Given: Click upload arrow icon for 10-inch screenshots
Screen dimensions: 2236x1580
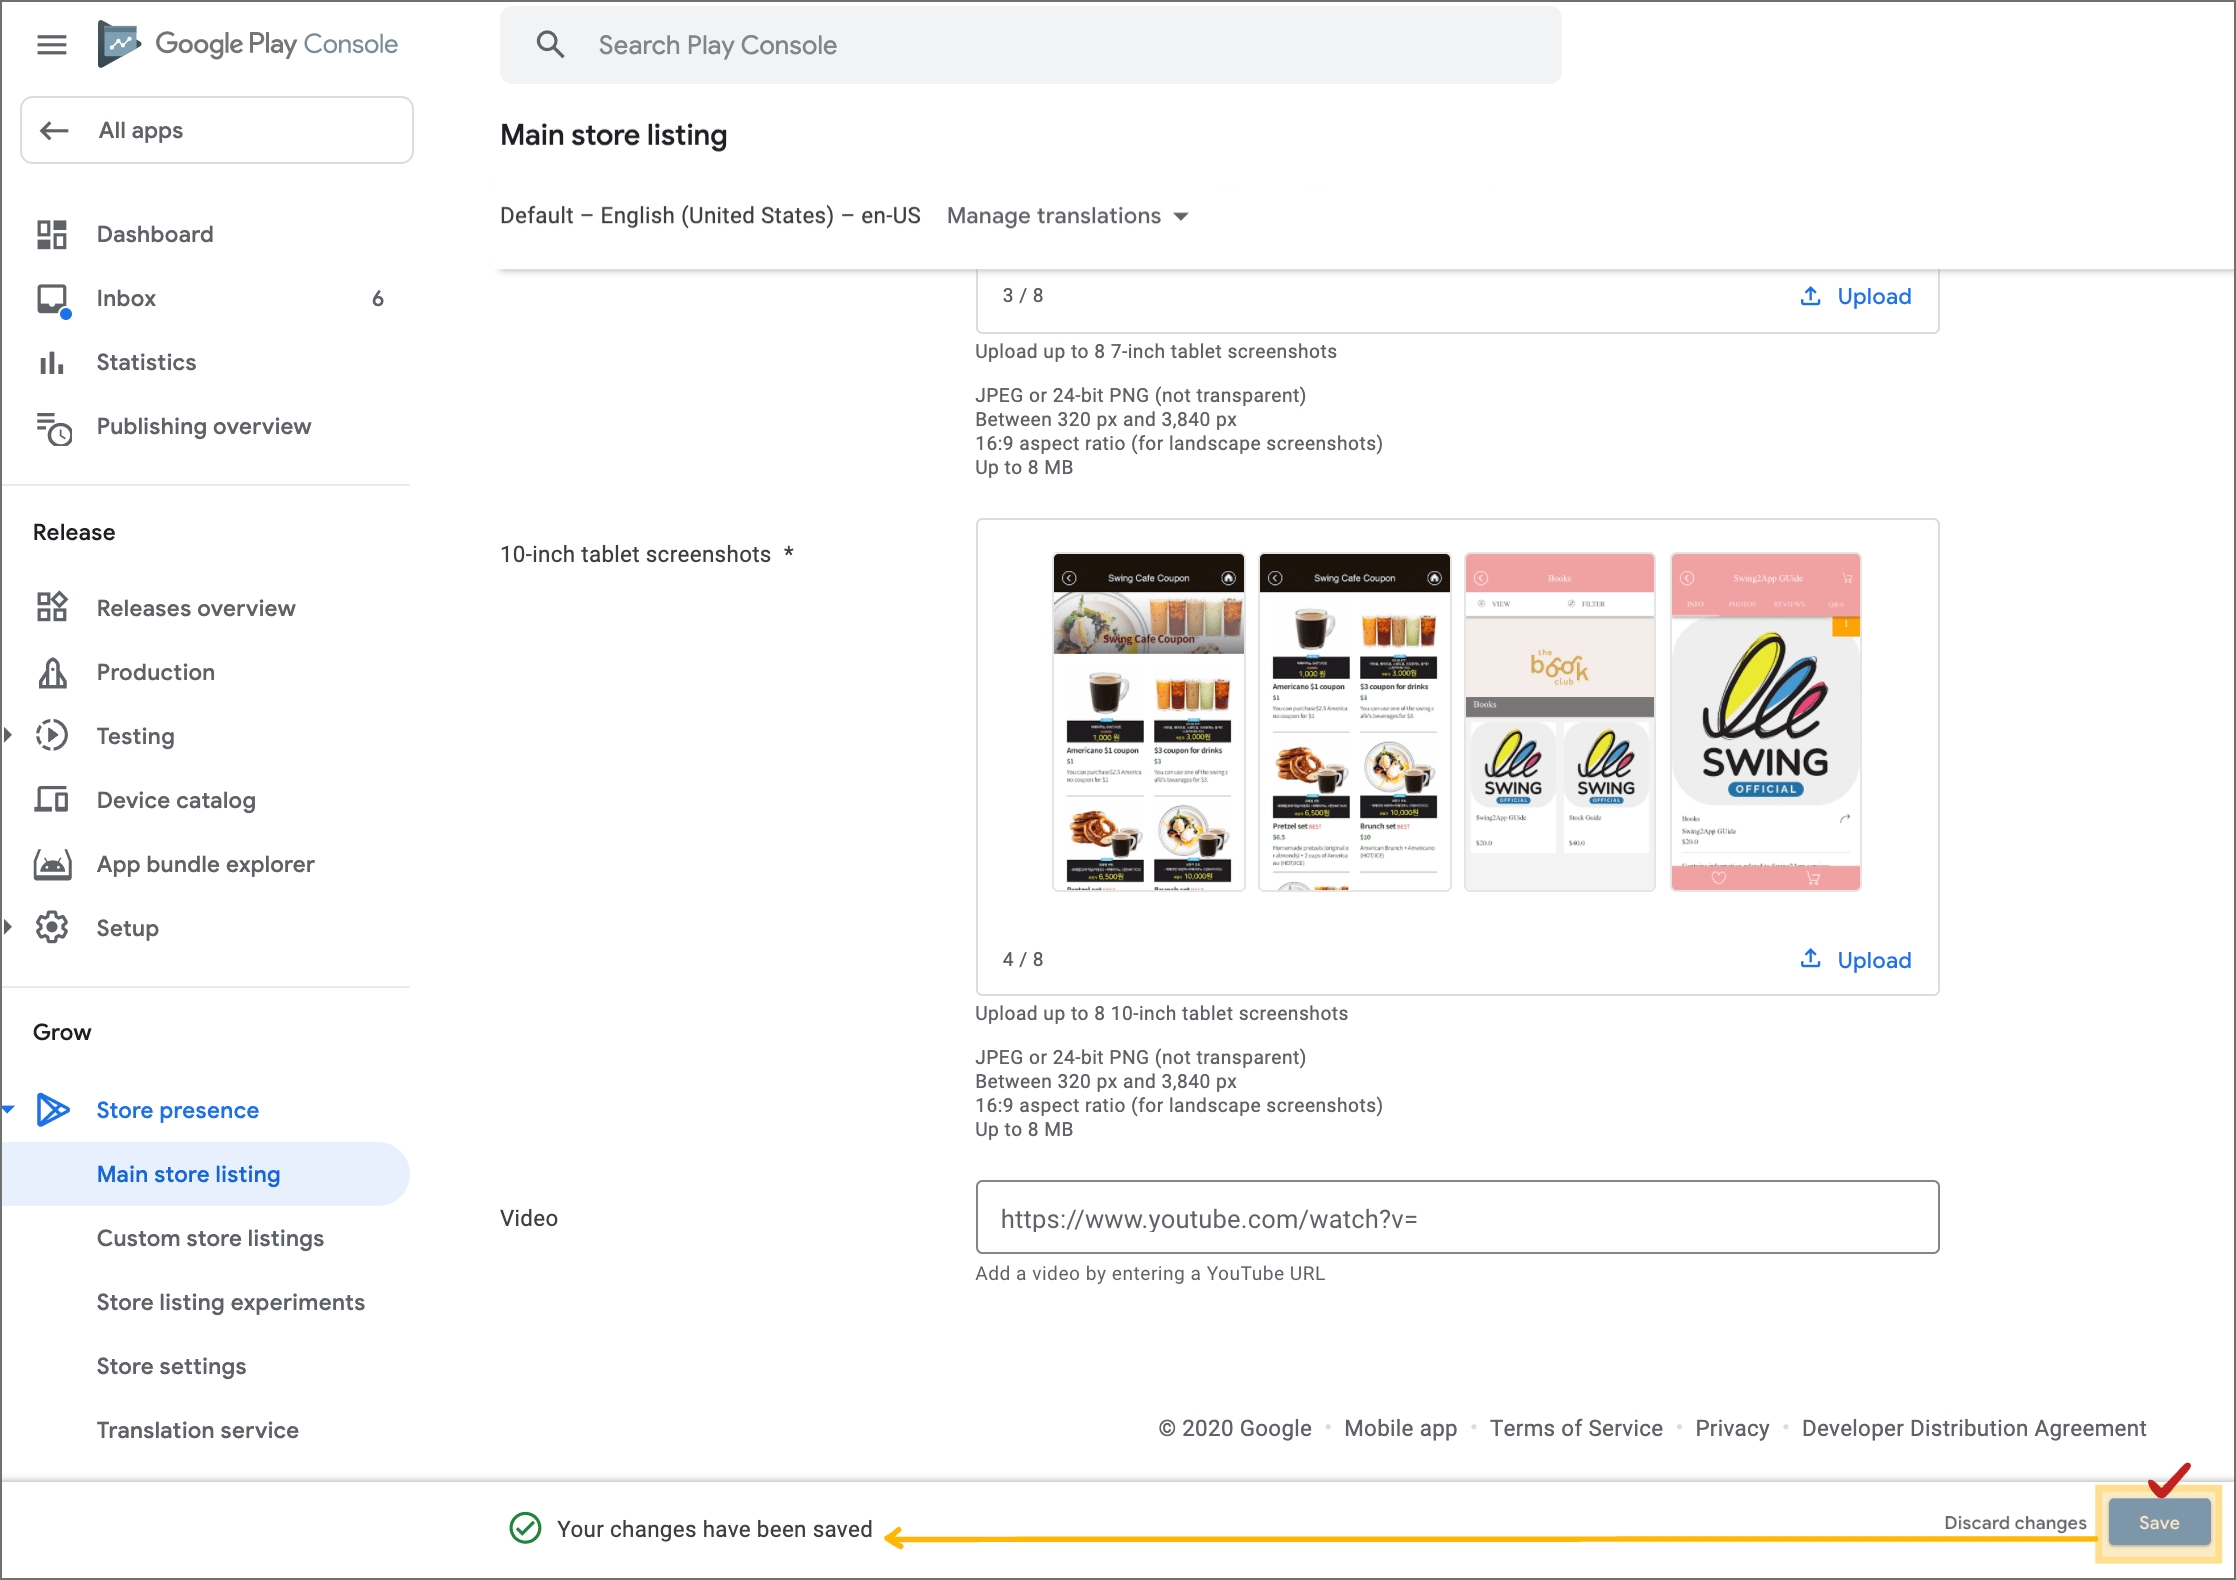Looking at the screenshot, I should tap(1810, 959).
